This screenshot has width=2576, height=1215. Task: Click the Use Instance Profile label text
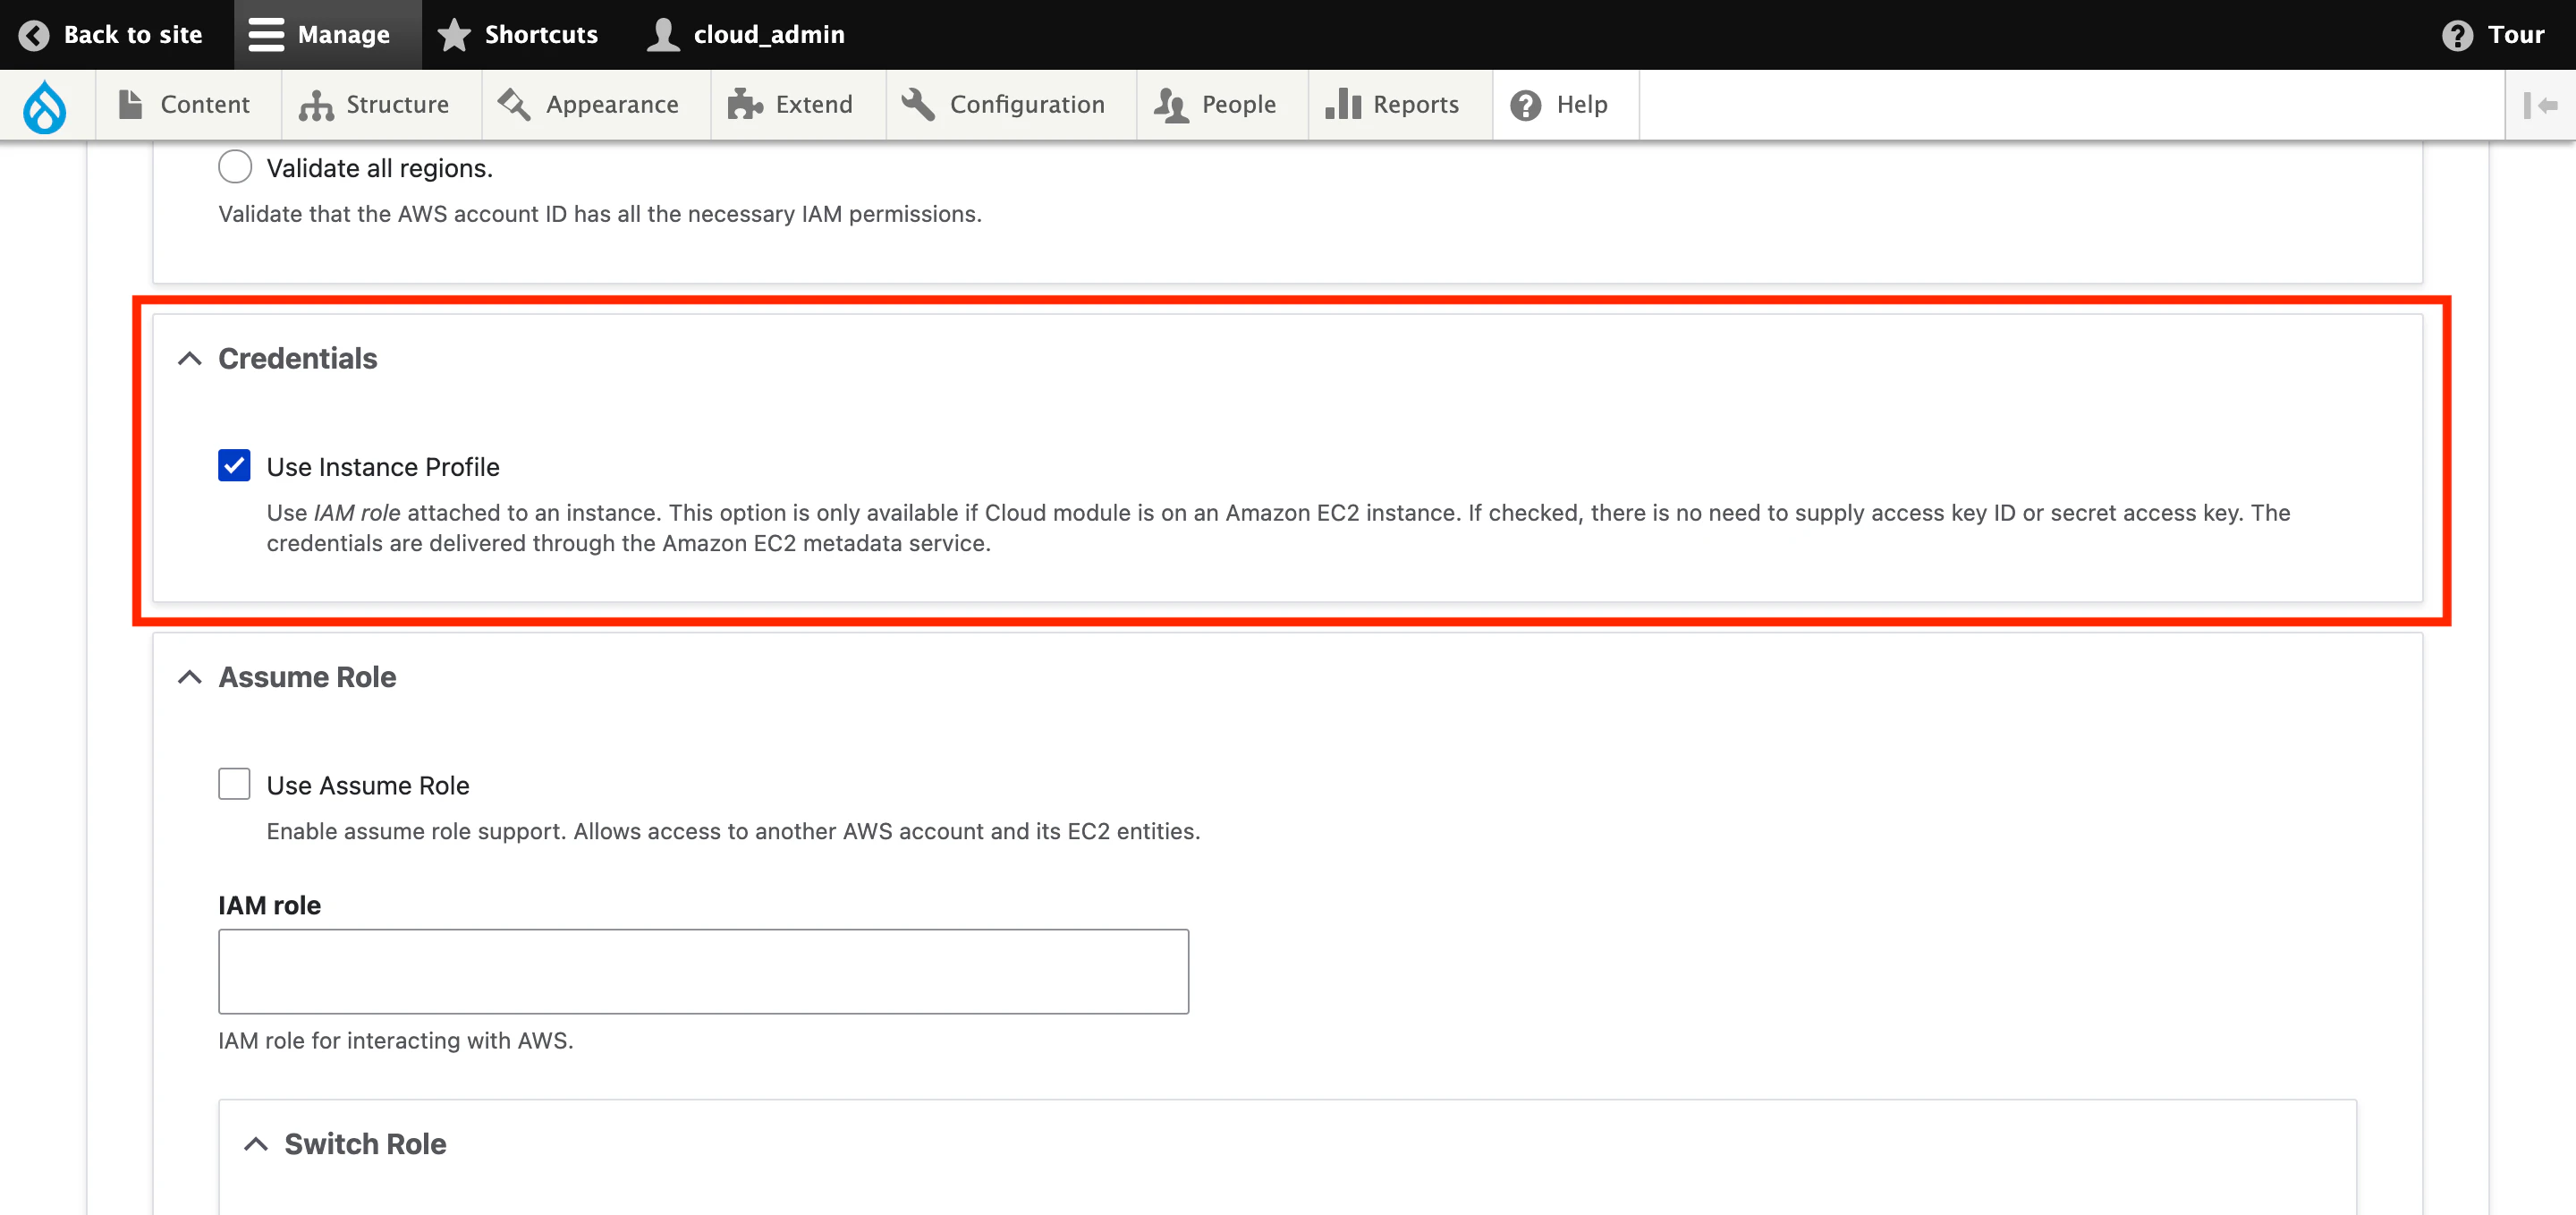[x=383, y=467]
